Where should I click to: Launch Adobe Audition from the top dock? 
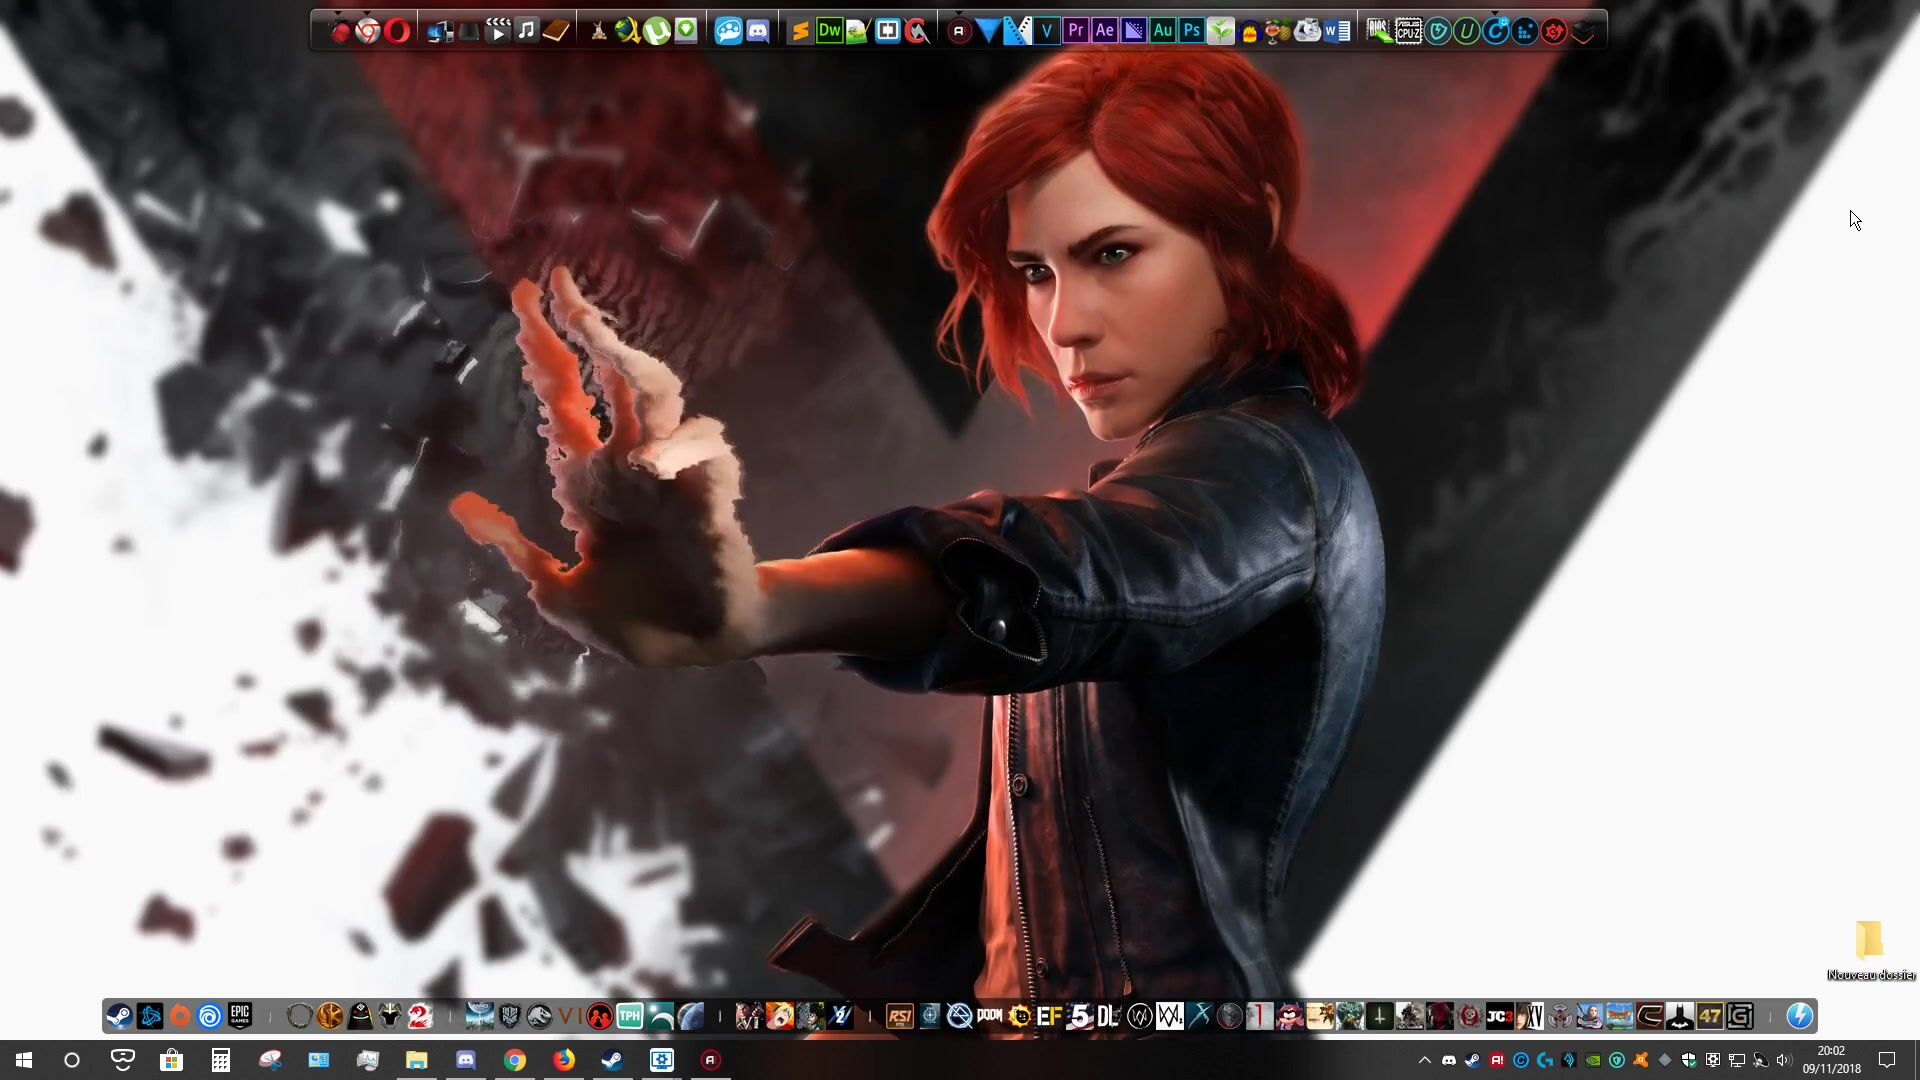(x=1162, y=31)
